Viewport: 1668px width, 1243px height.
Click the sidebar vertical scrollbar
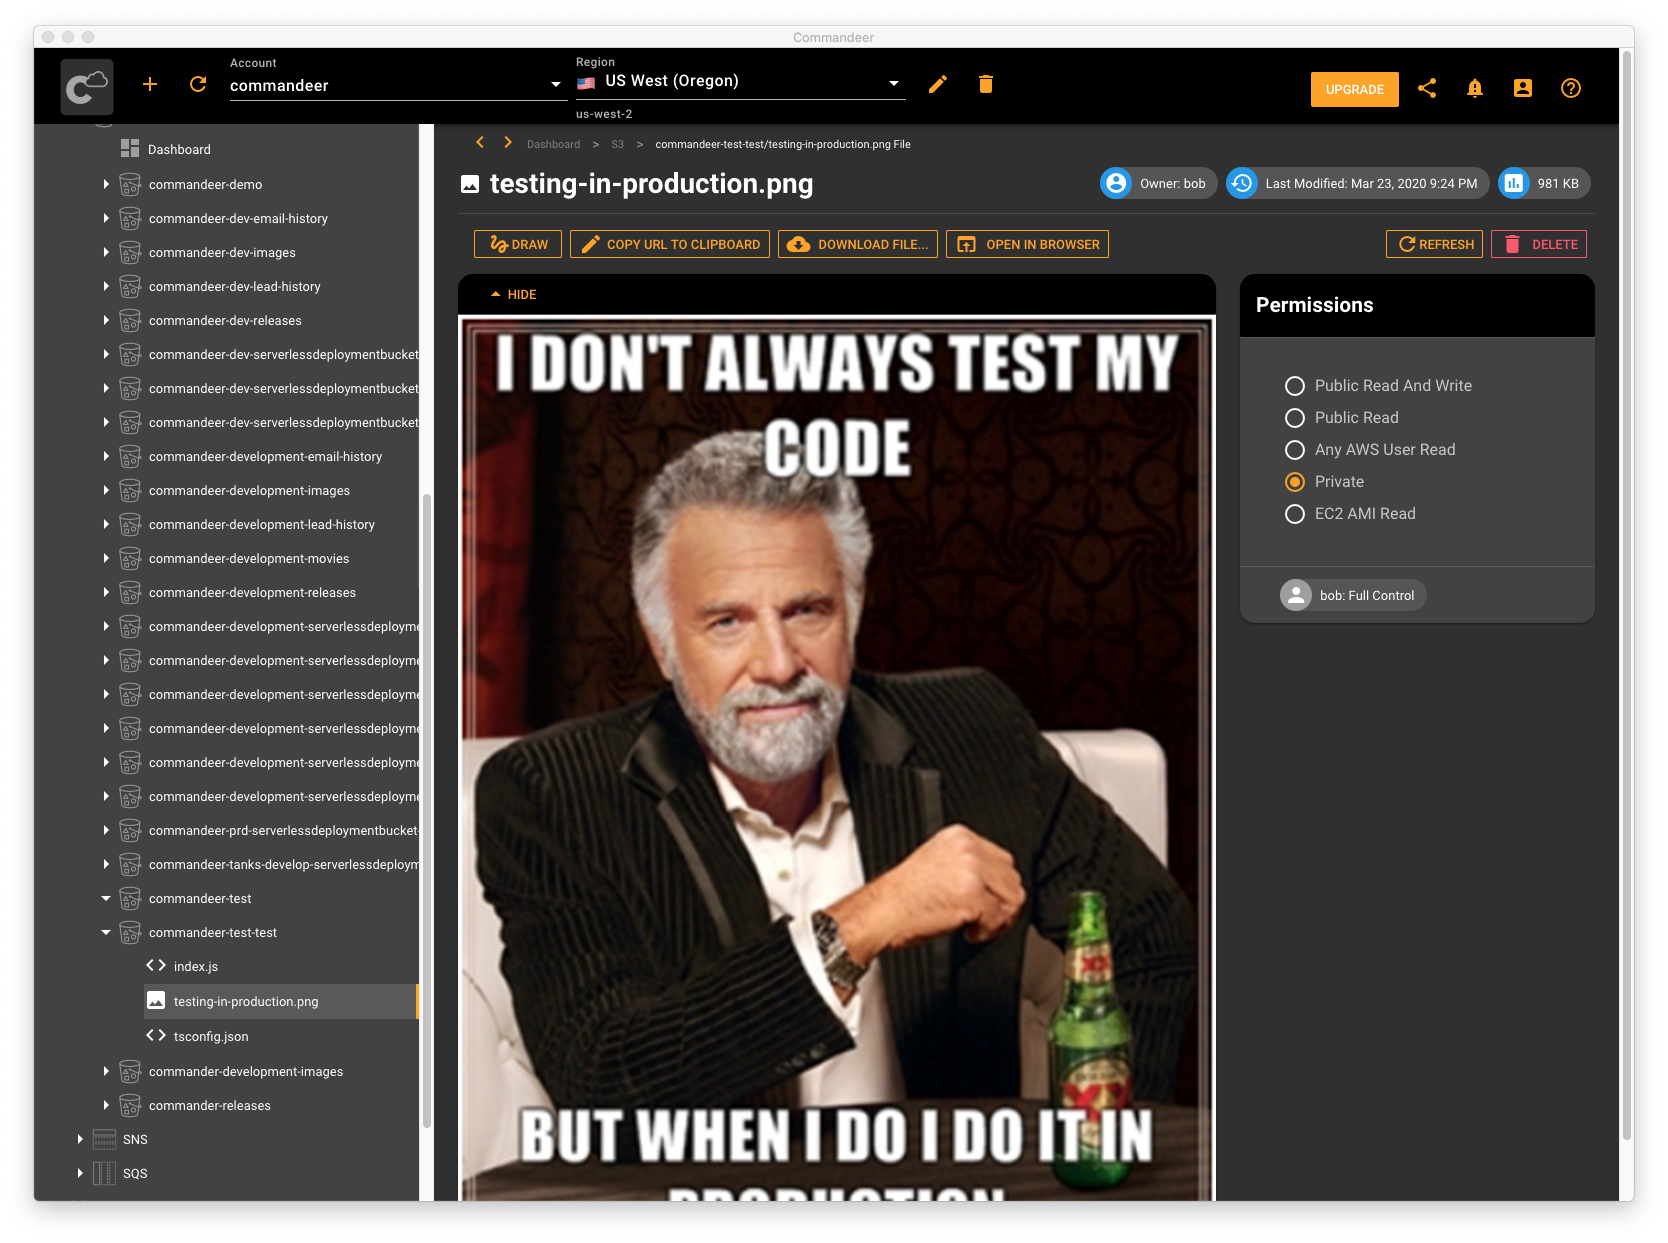pyautogui.click(x=427, y=810)
